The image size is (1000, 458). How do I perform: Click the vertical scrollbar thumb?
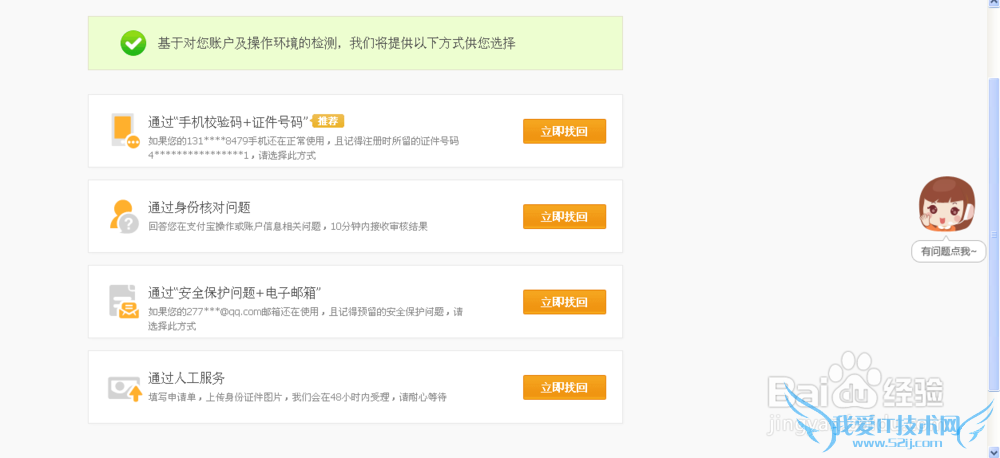click(x=993, y=200)
